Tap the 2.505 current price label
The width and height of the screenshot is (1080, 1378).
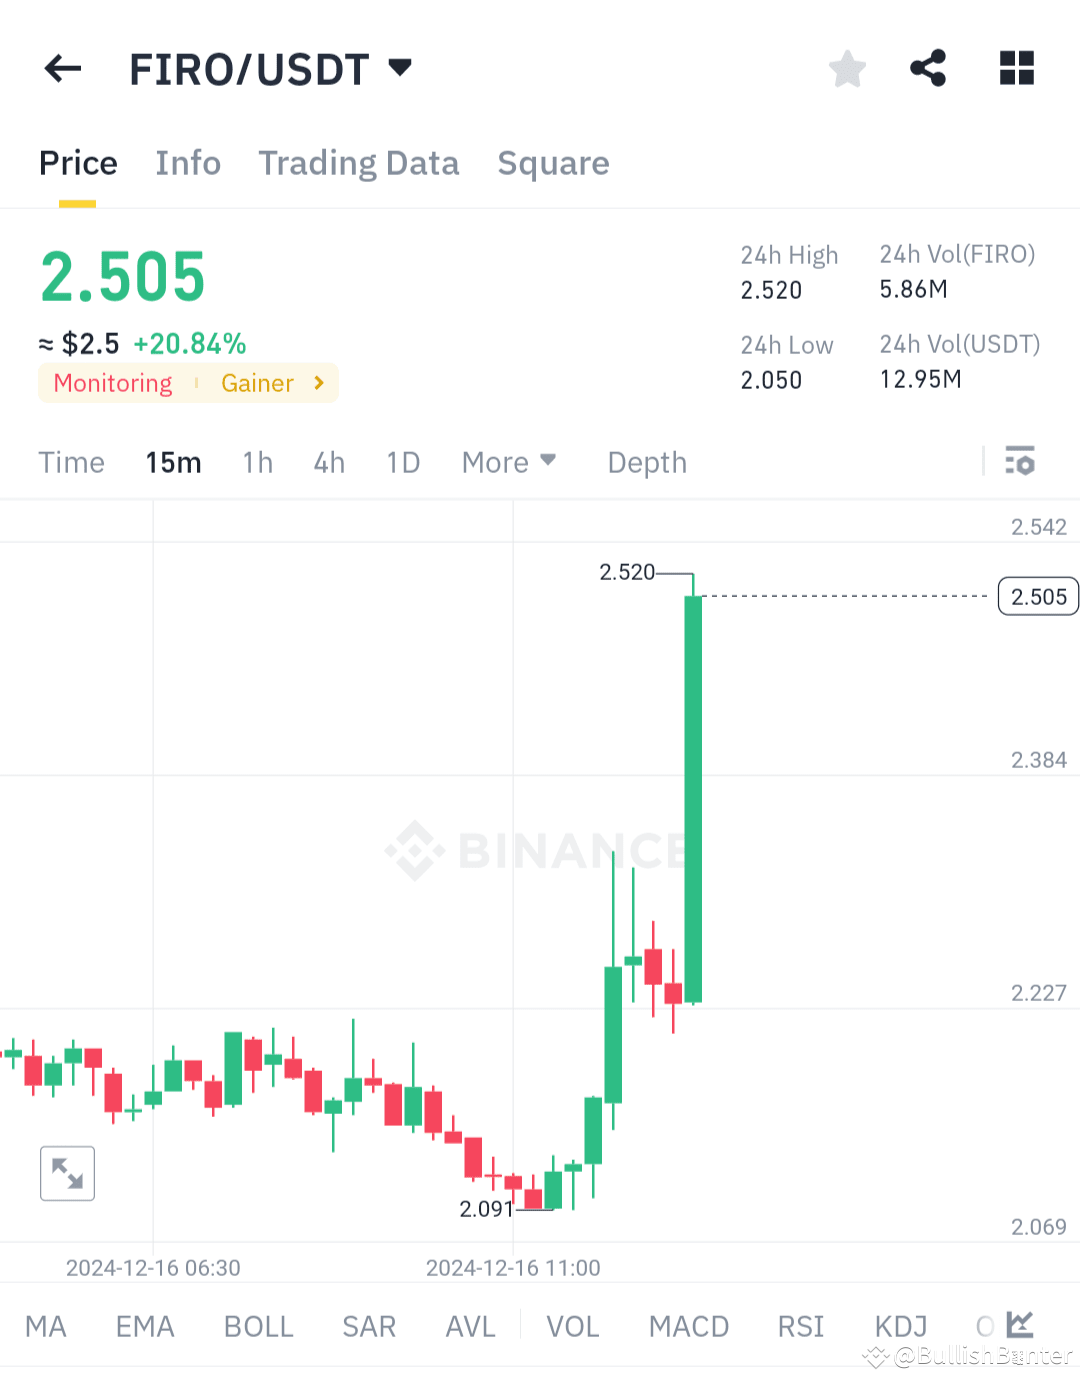click(x=1037, y=596)
